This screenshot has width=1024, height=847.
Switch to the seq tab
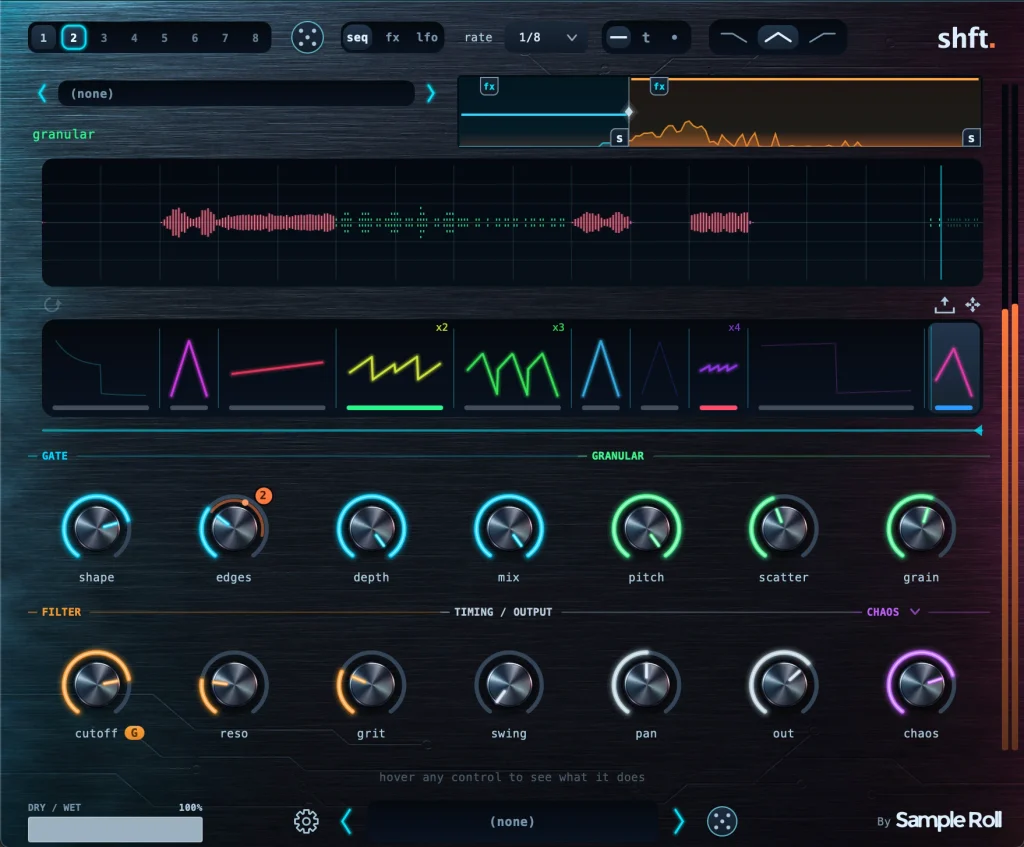tap(357, 37)
